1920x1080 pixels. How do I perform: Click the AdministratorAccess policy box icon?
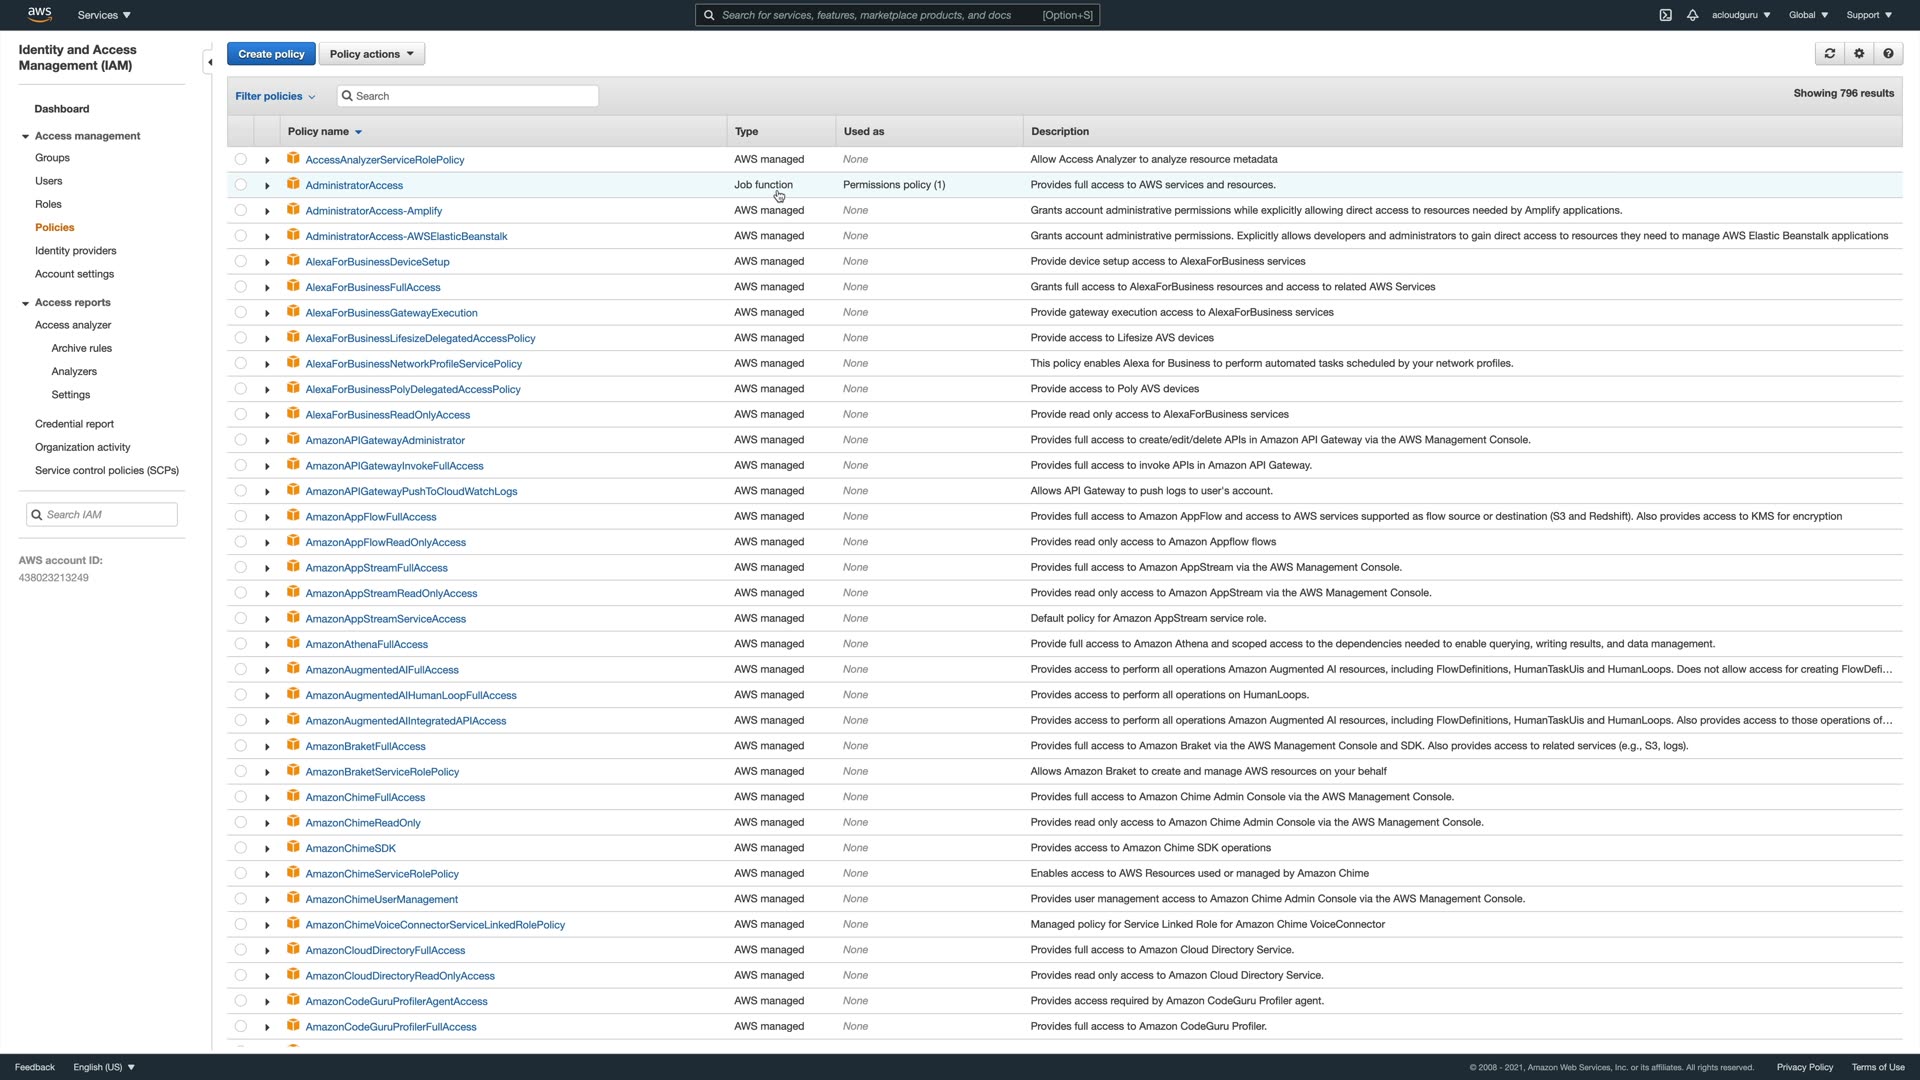point(293,184)
